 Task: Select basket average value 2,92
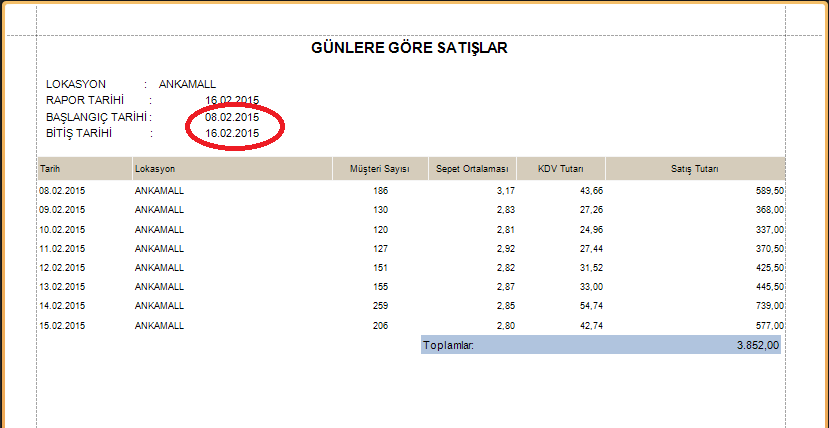click(x=505, y=248)
